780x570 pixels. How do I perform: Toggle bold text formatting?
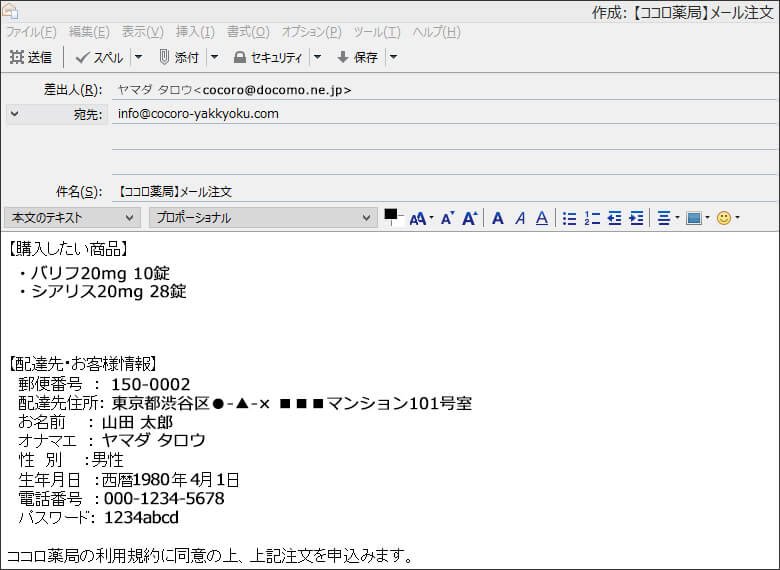pos(498,218)
